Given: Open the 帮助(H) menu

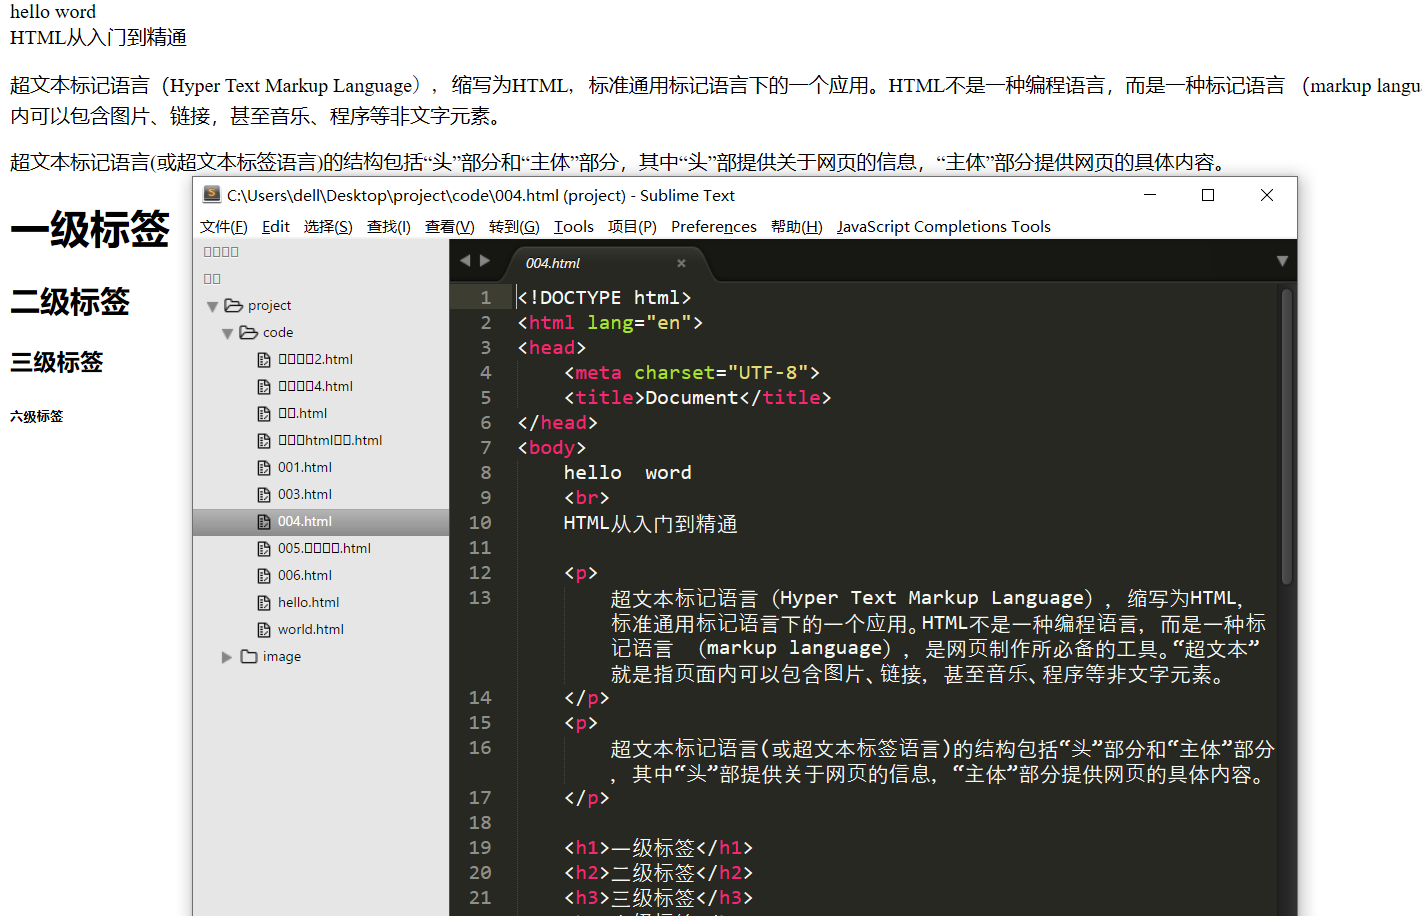Looking at the screenshot, I should click(x=797, y=227).
